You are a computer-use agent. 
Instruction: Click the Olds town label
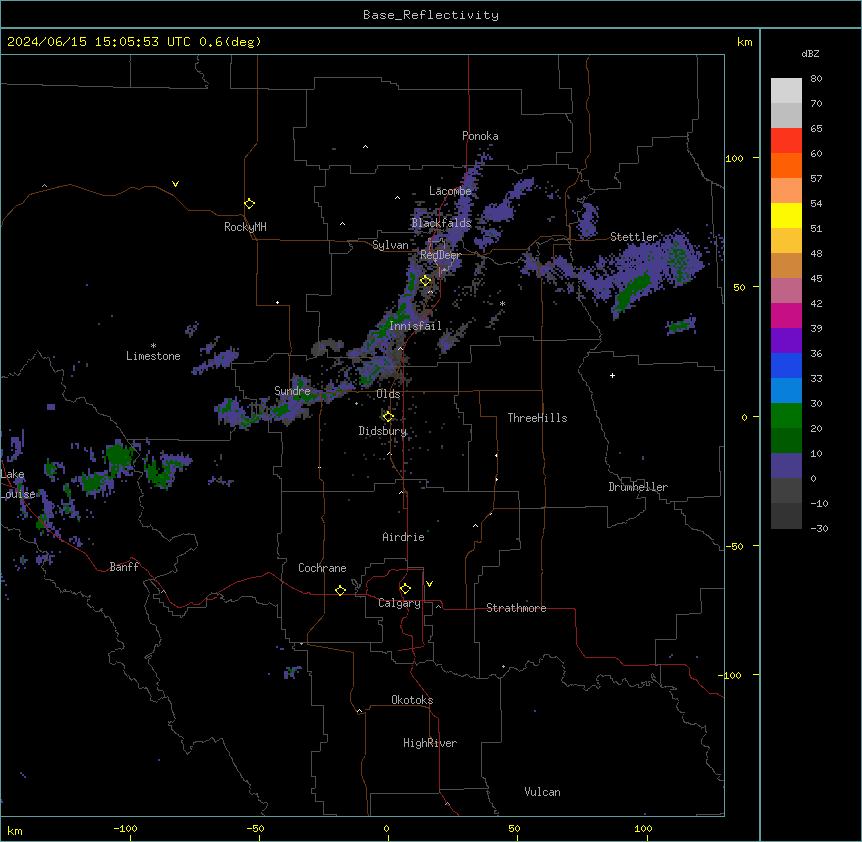point(388,394)
